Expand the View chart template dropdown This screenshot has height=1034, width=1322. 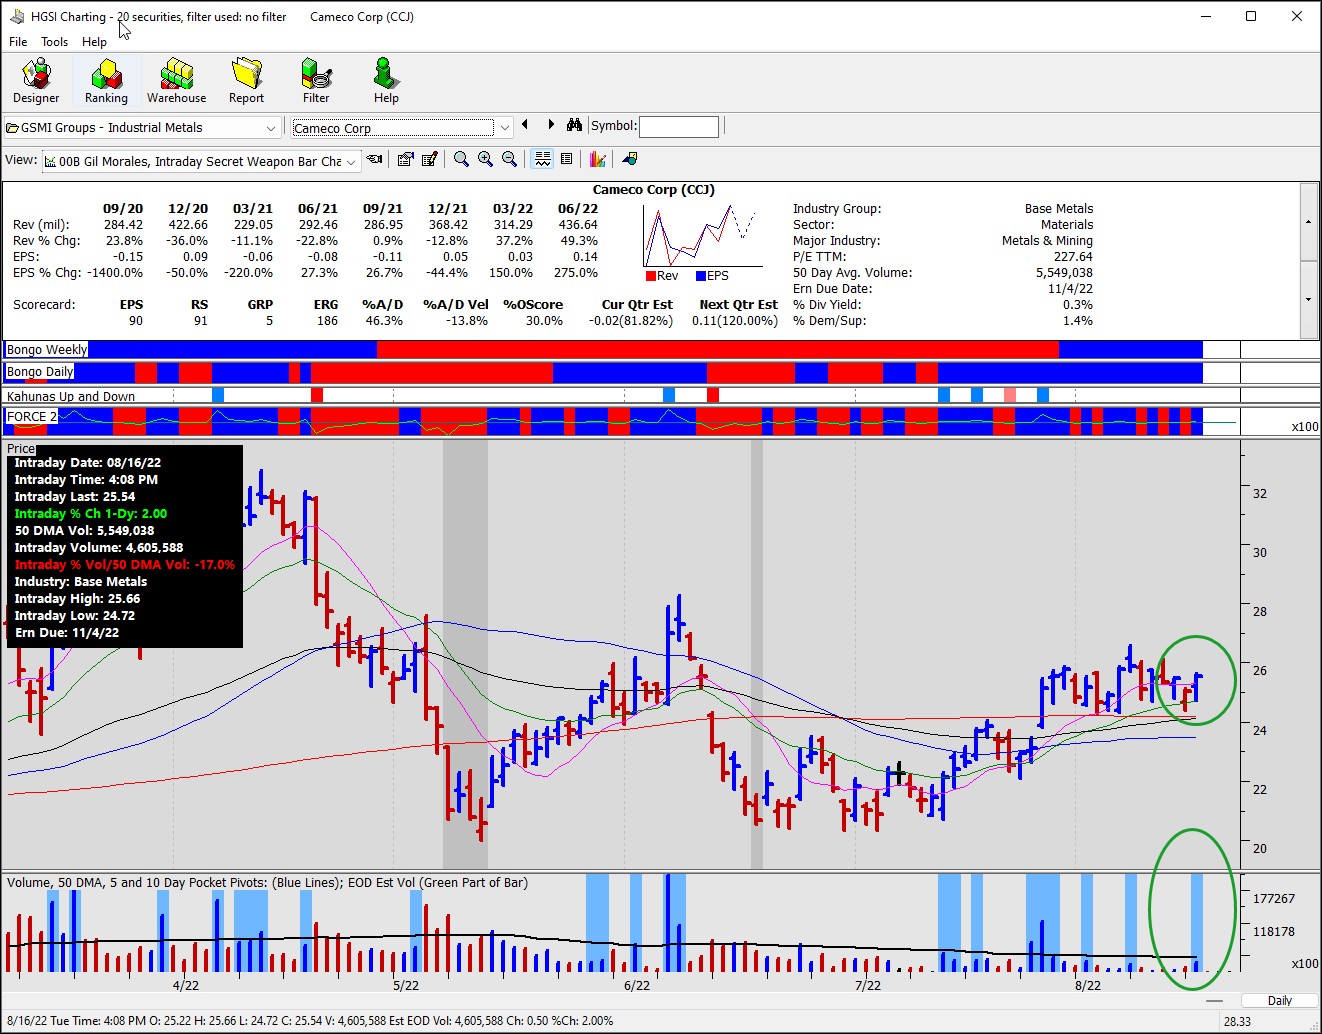click(x=351, y=161)
